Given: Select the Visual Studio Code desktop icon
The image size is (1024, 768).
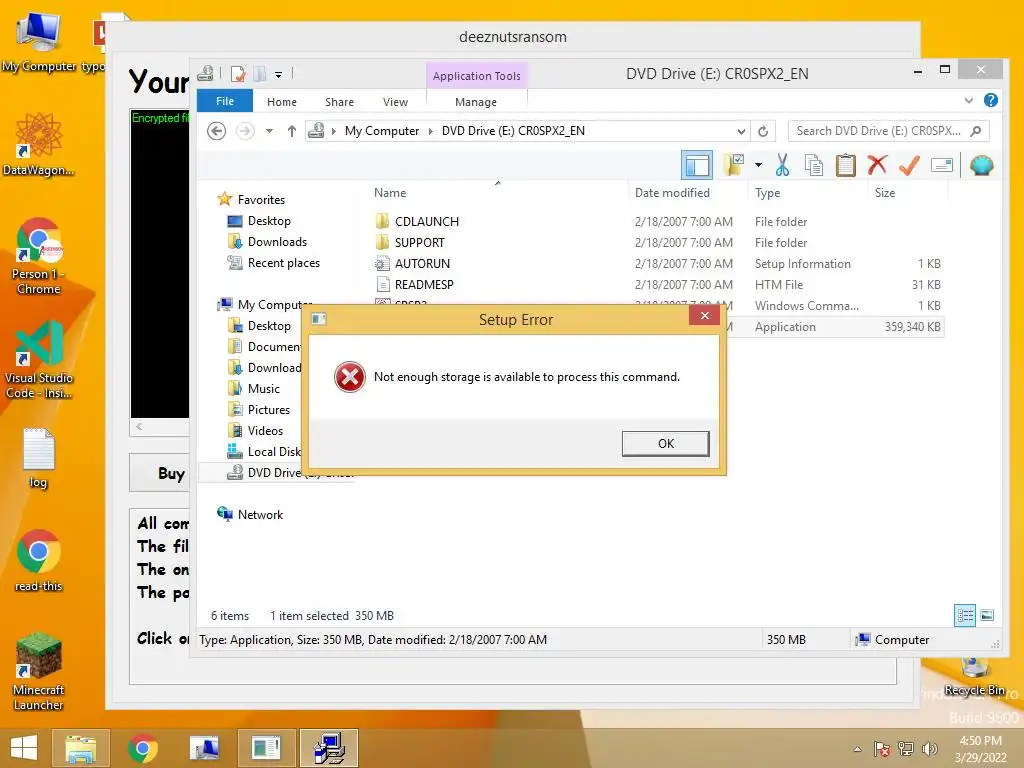Looking at the screenshot, I should 39,359.
